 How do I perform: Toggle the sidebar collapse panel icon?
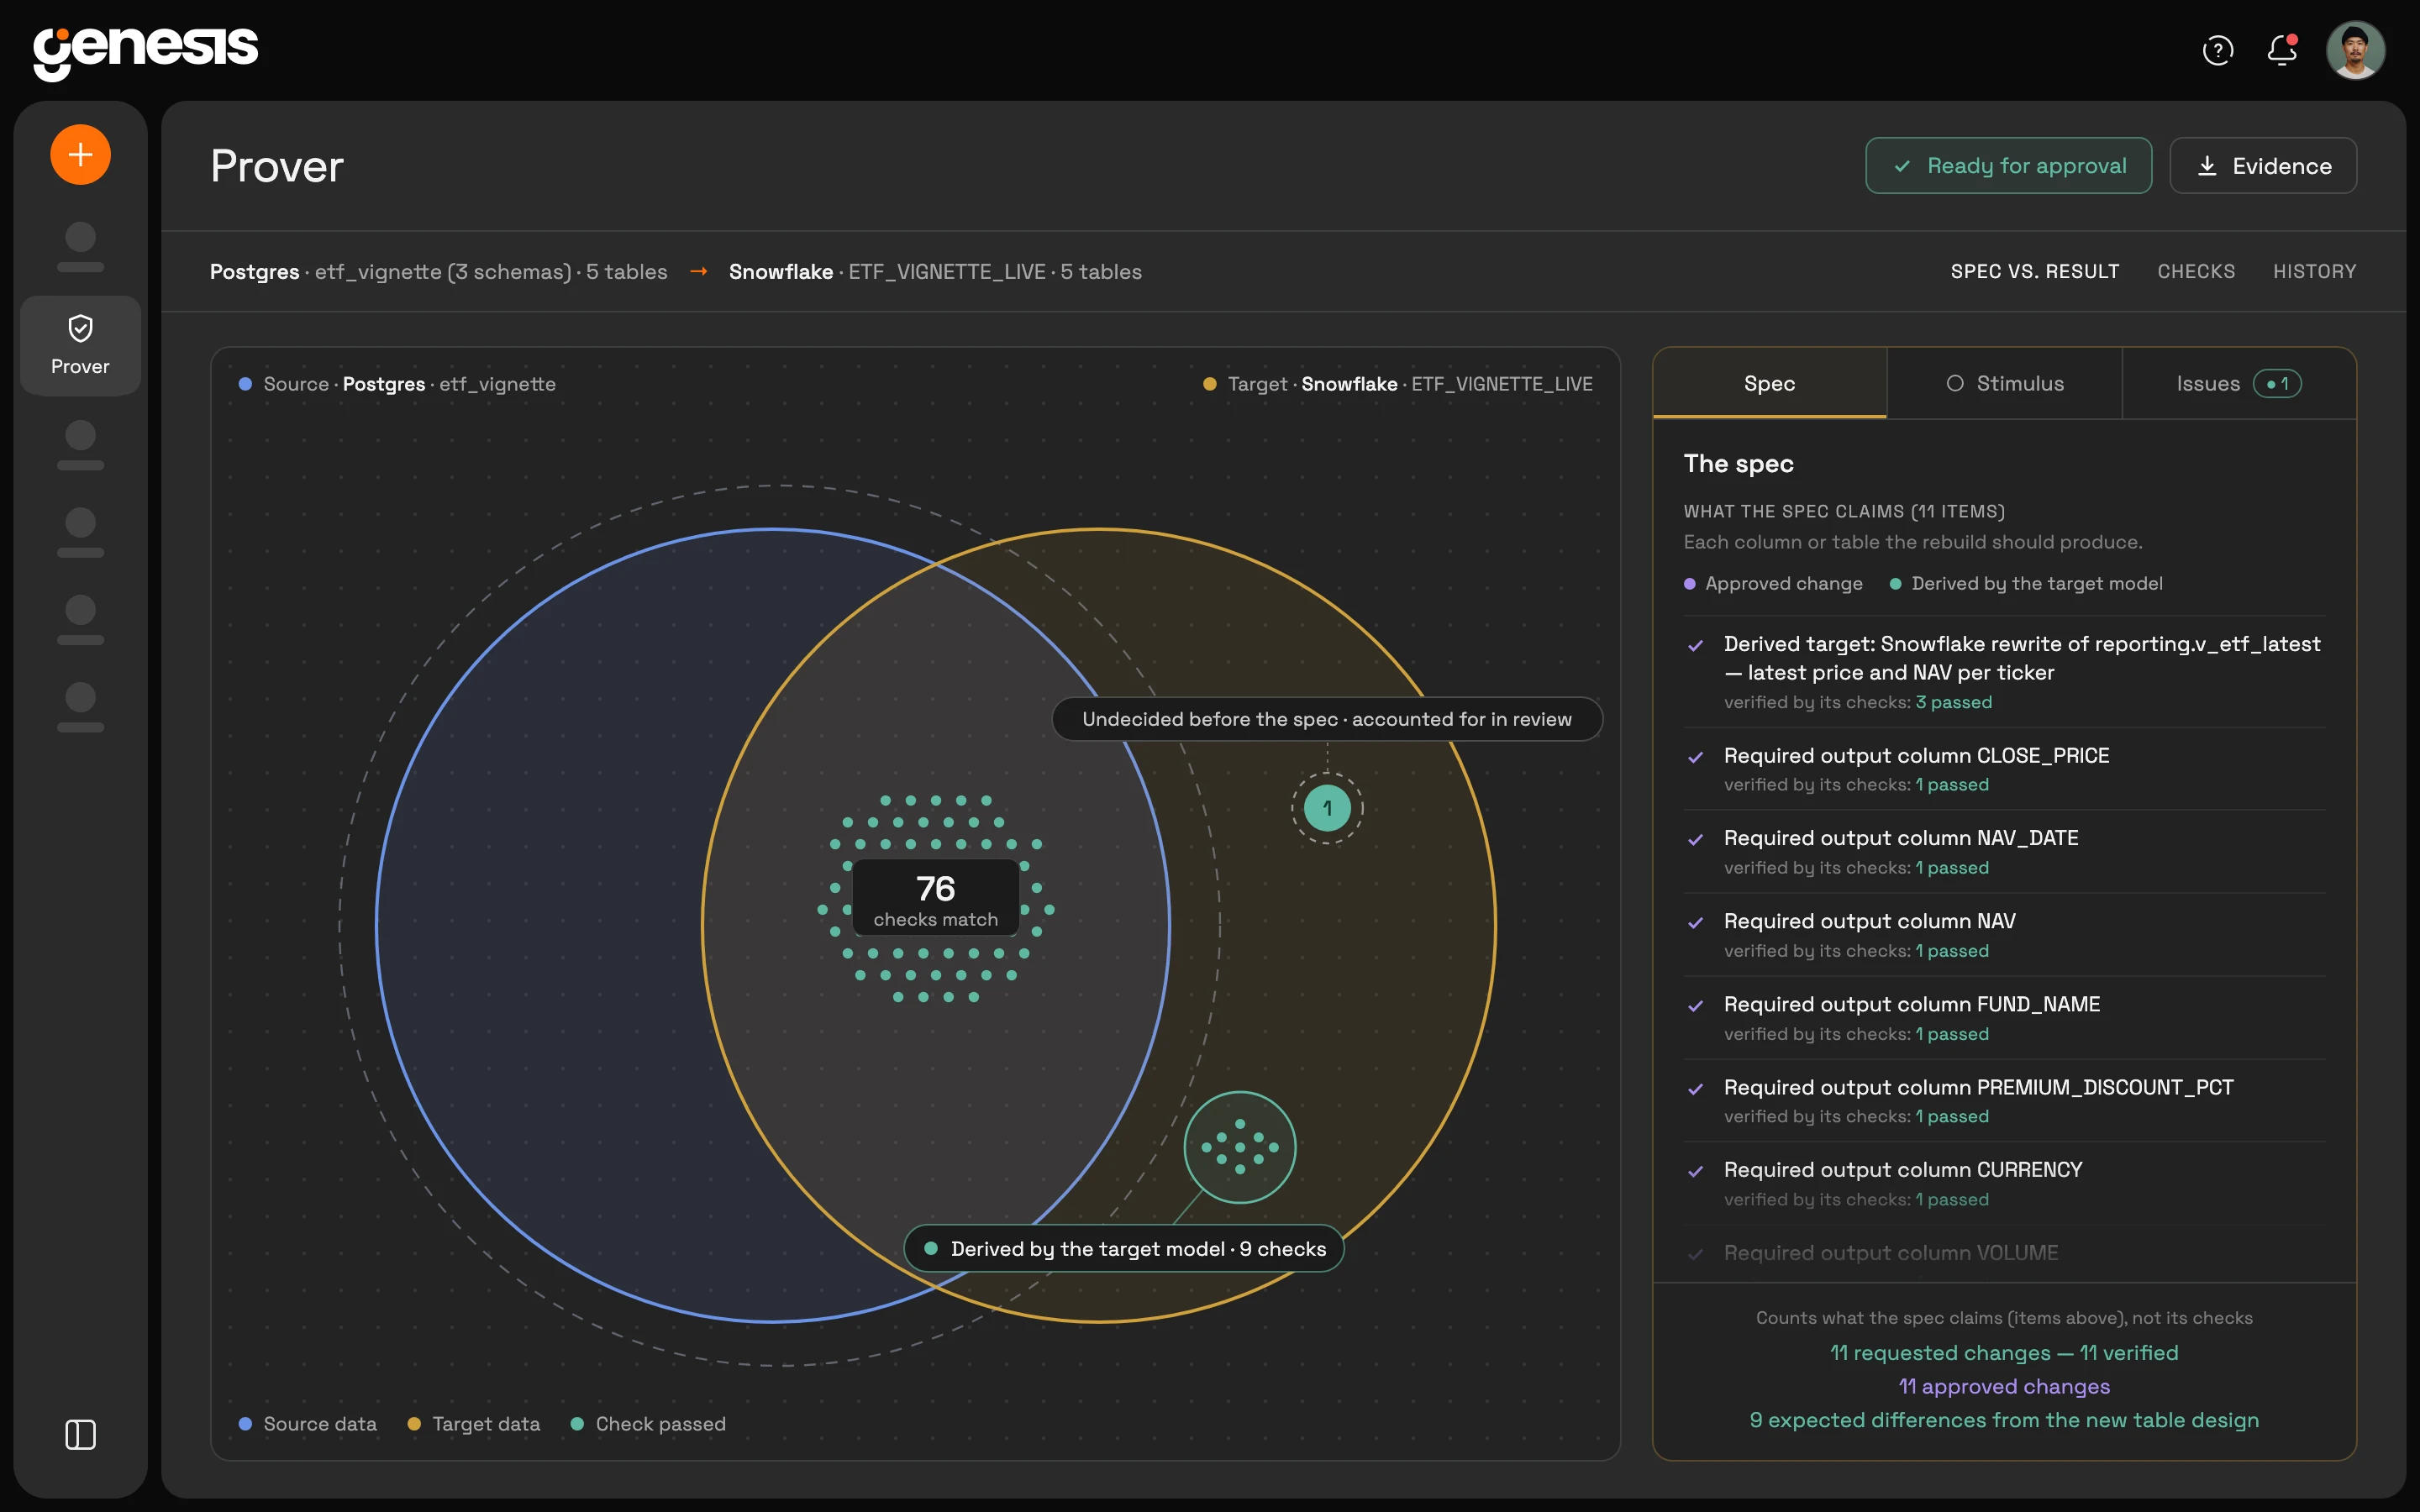80,1434
